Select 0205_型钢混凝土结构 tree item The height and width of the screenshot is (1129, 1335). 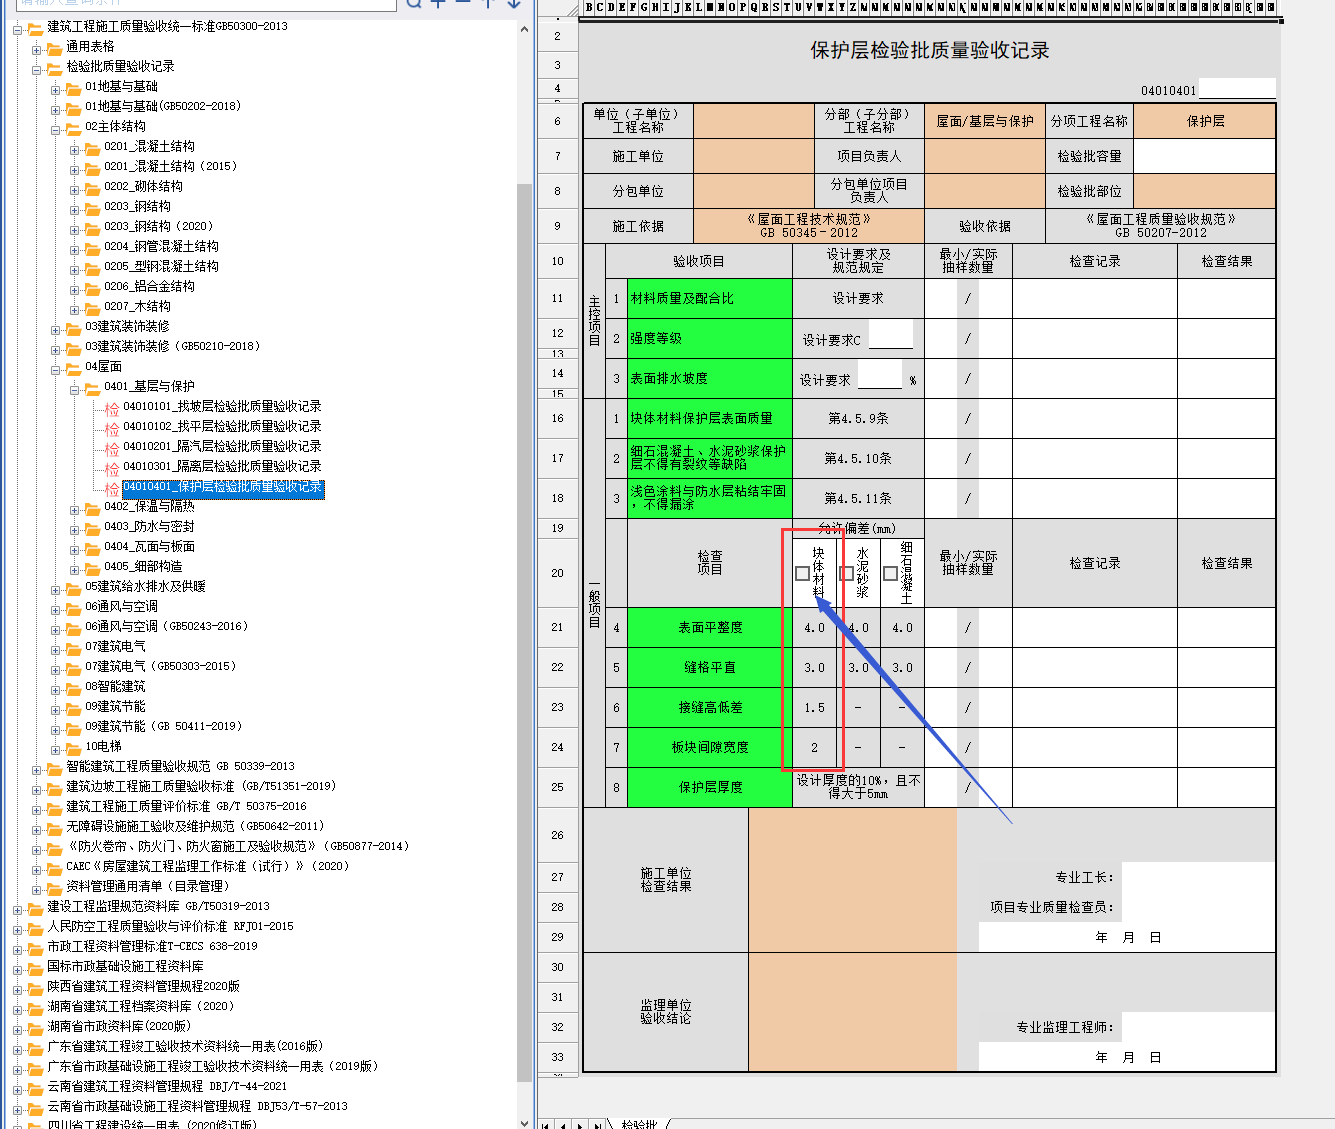pos(161,267)
